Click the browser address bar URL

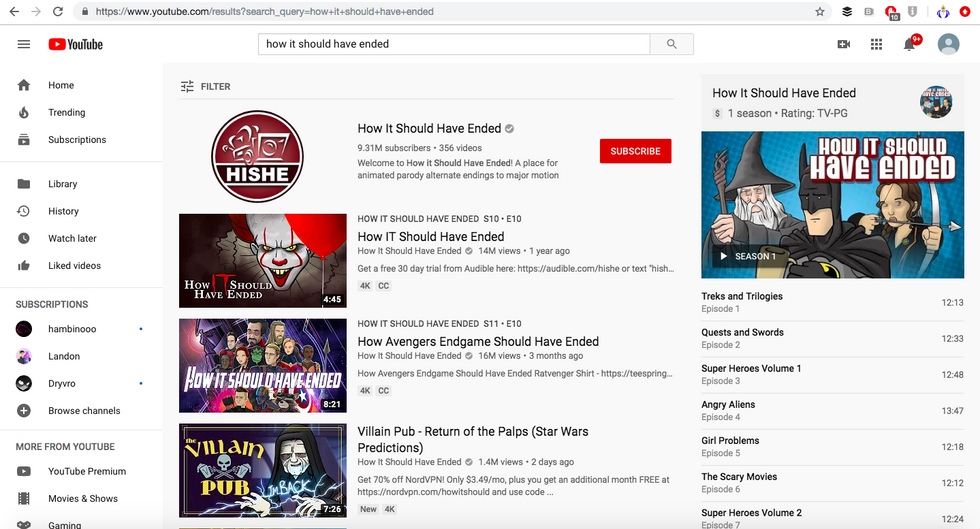(x=264, y=11)
